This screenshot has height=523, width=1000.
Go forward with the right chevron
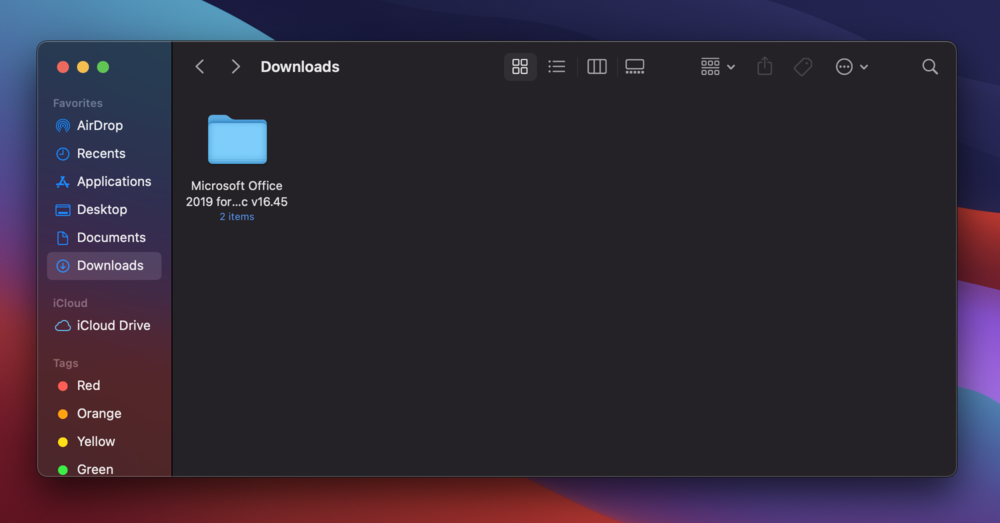point(235,67)
